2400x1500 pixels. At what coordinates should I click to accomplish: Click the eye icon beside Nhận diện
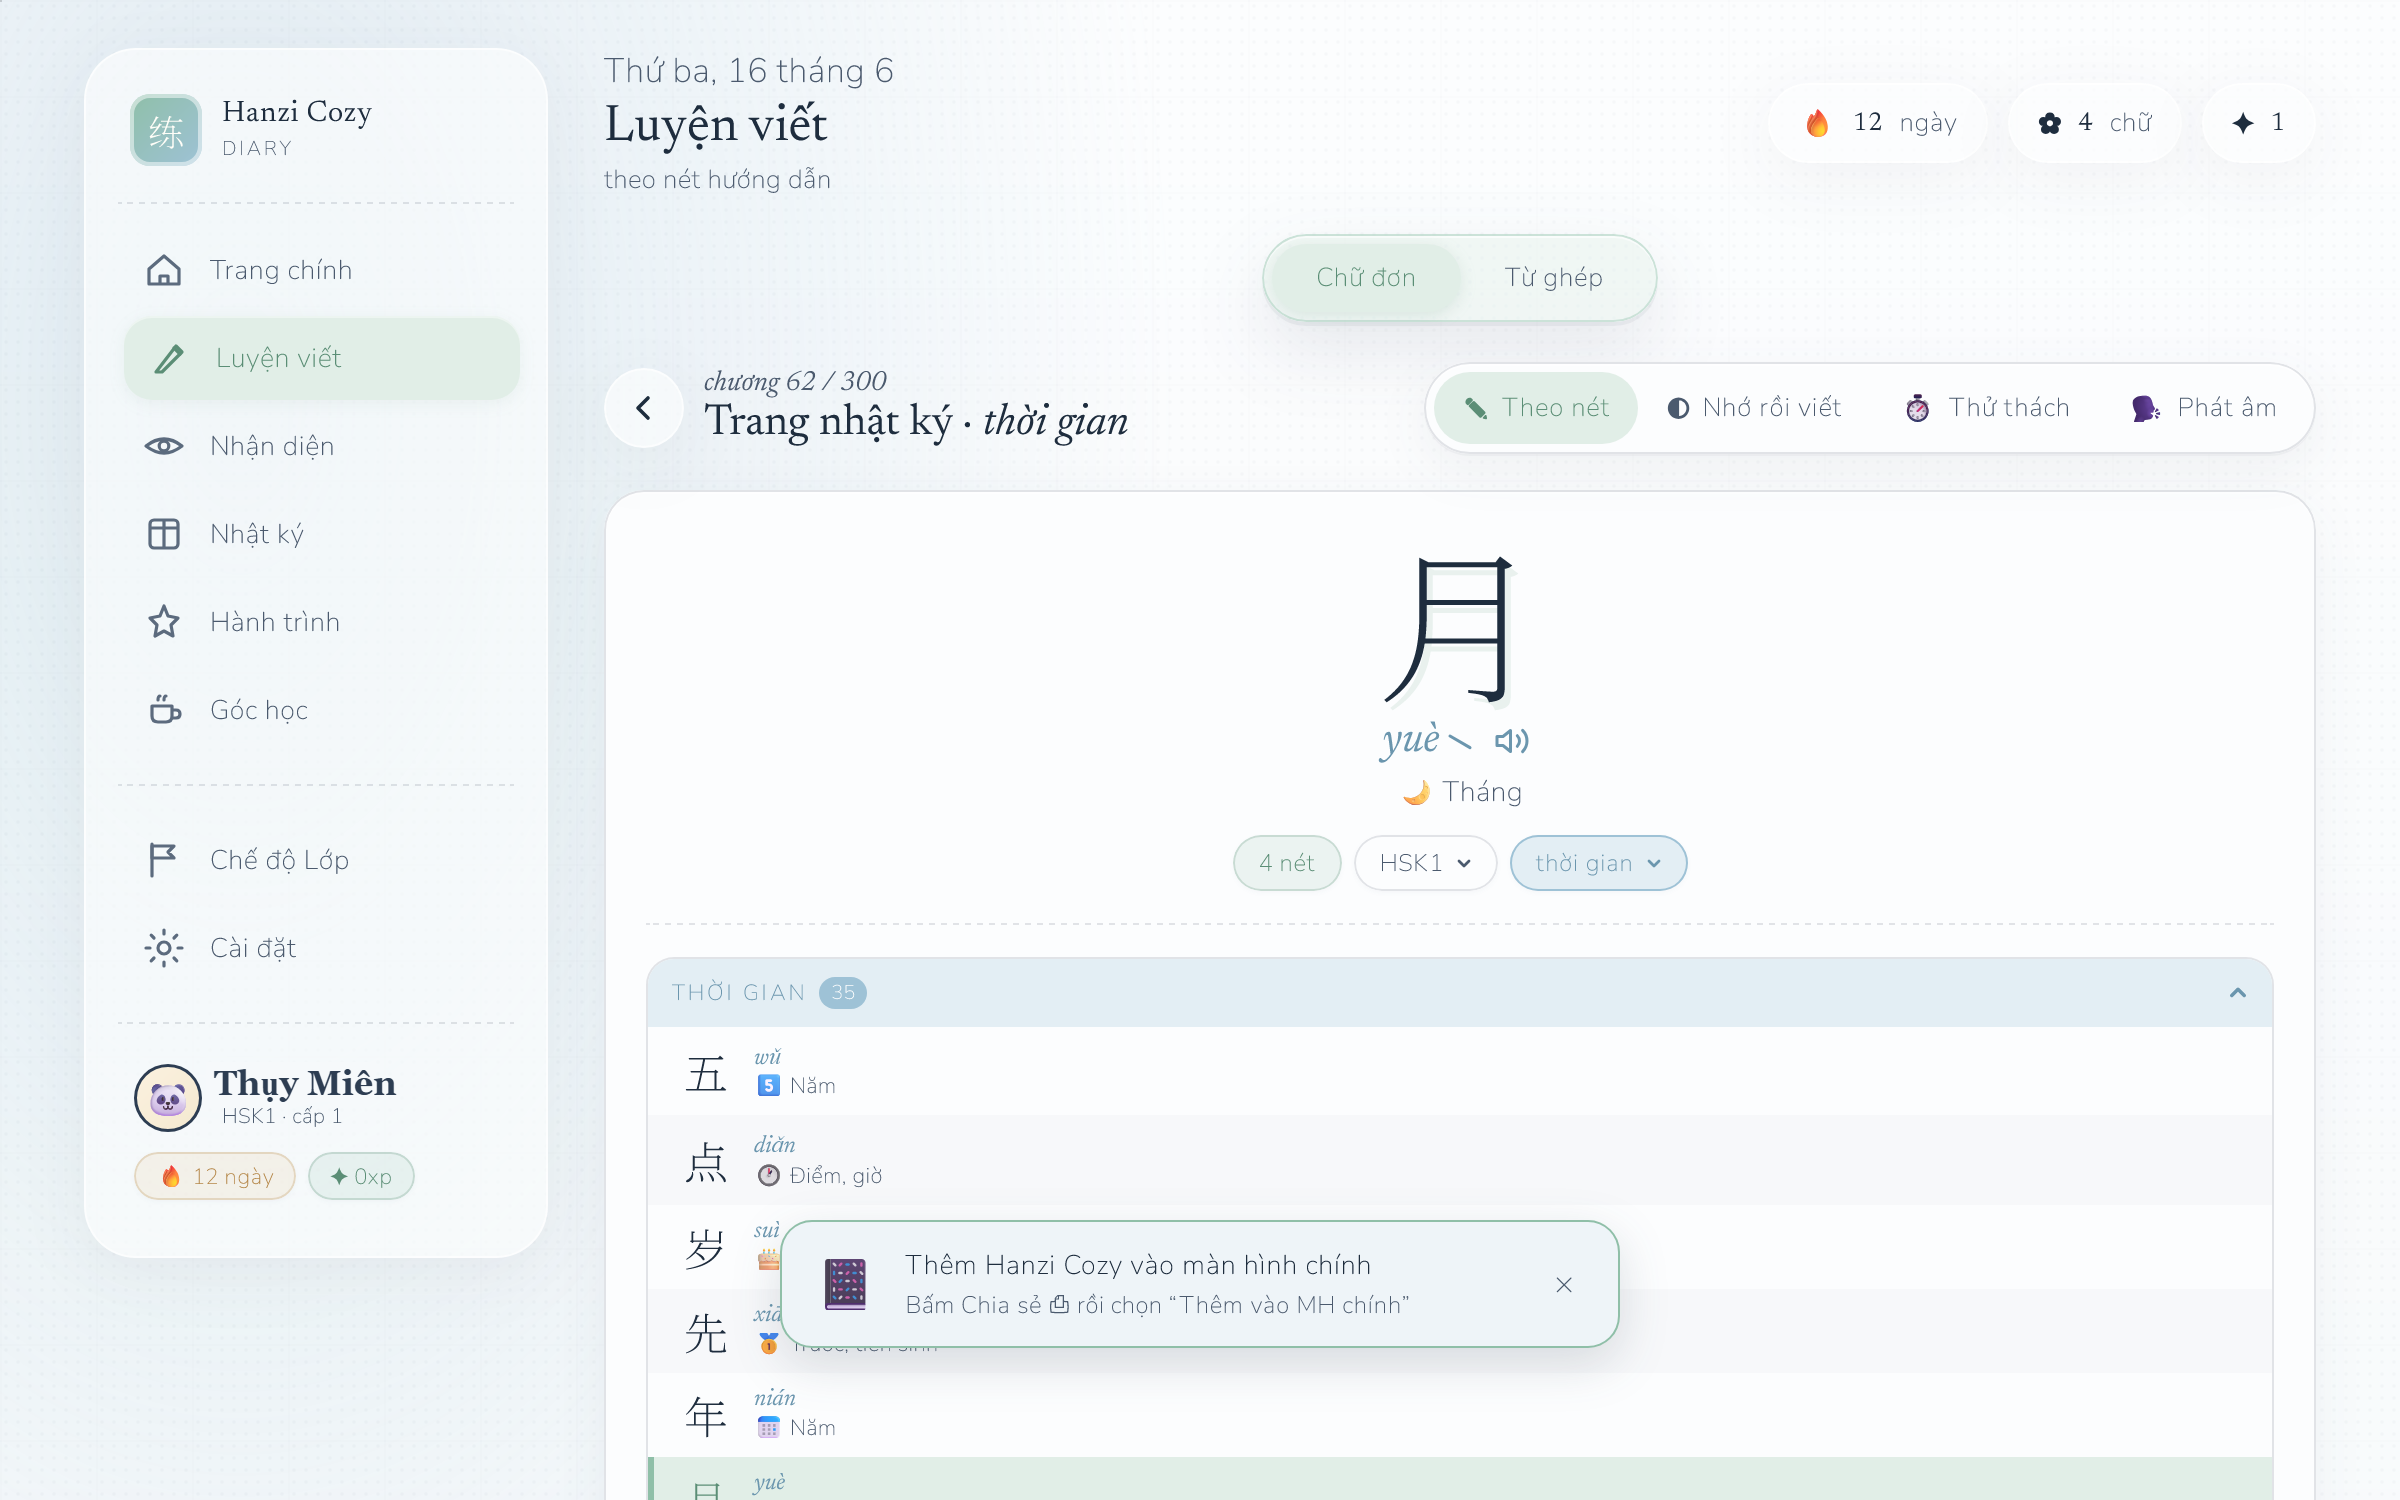click(164, 446)
